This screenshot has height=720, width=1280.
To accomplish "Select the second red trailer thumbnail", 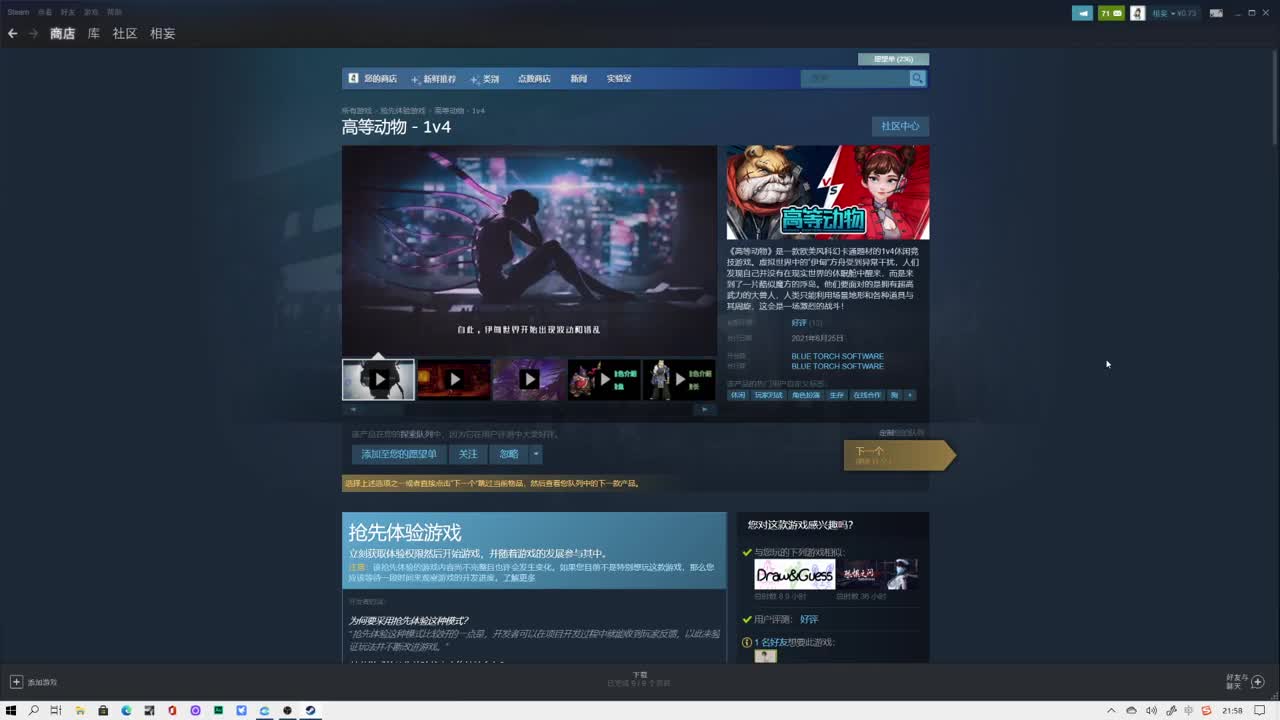I will pyautogui.click(x=453, y=380).
